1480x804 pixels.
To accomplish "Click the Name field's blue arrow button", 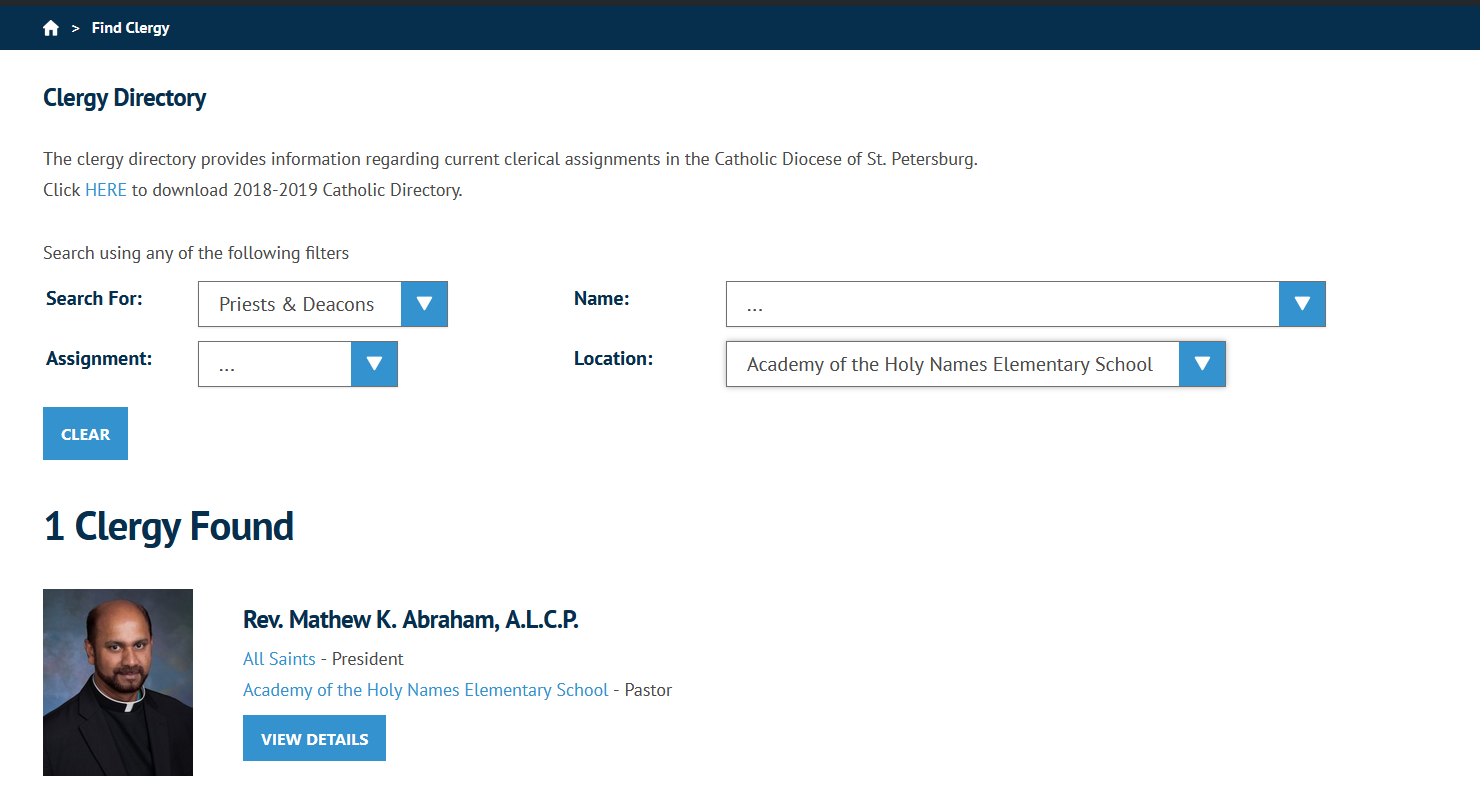I will coord(1302,304).
